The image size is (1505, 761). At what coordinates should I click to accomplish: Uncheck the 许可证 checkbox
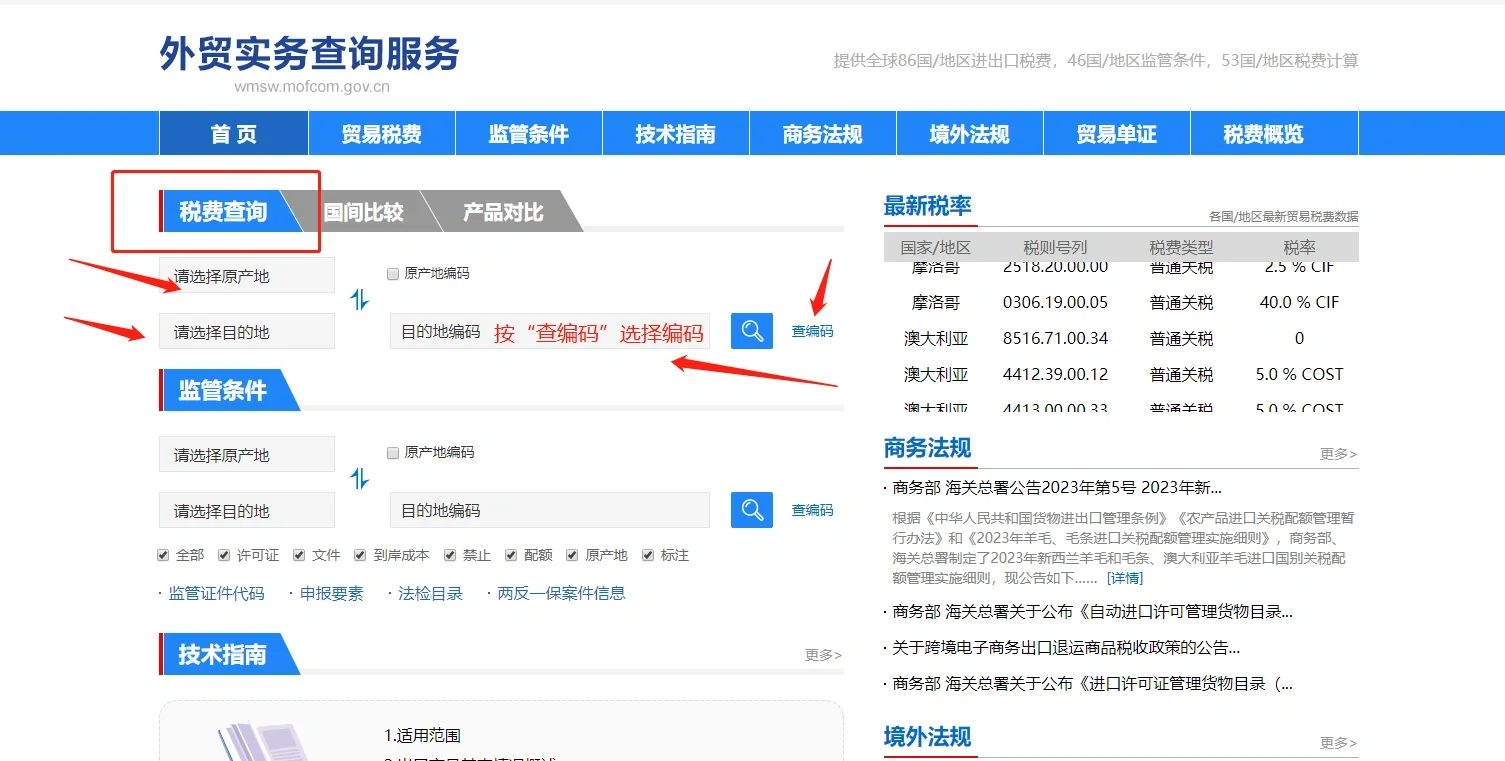[x=224, y=555]
